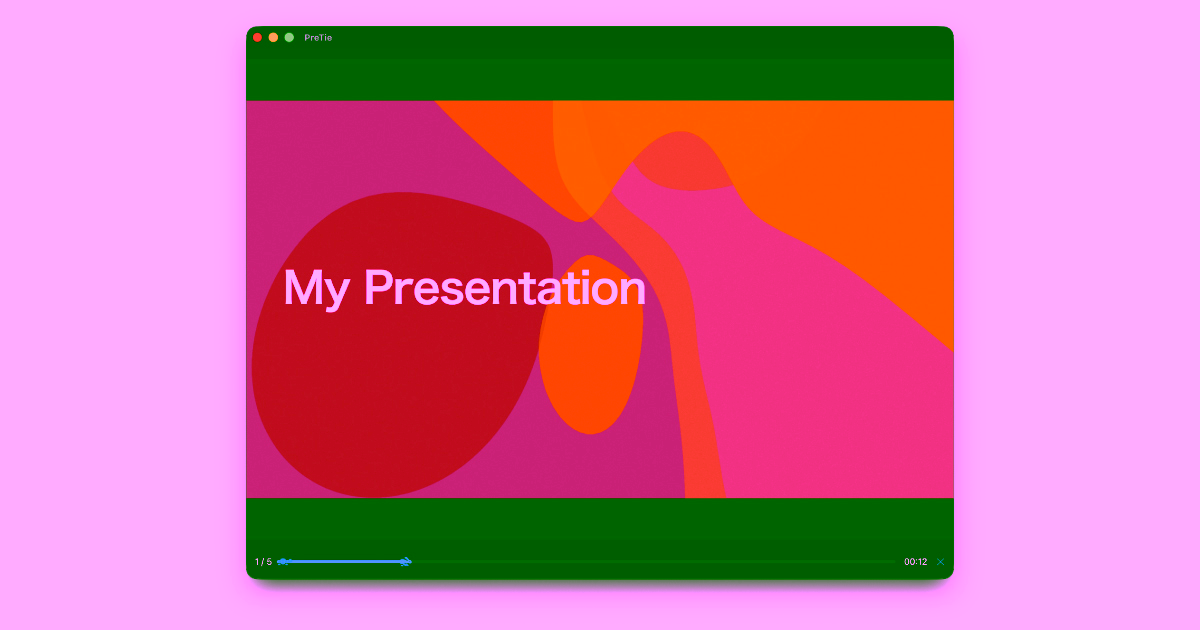Image resolution: width=1200 pixels, height=630 pixels.
Task: Click the unfilled part of the progress track
Action: 650,562
